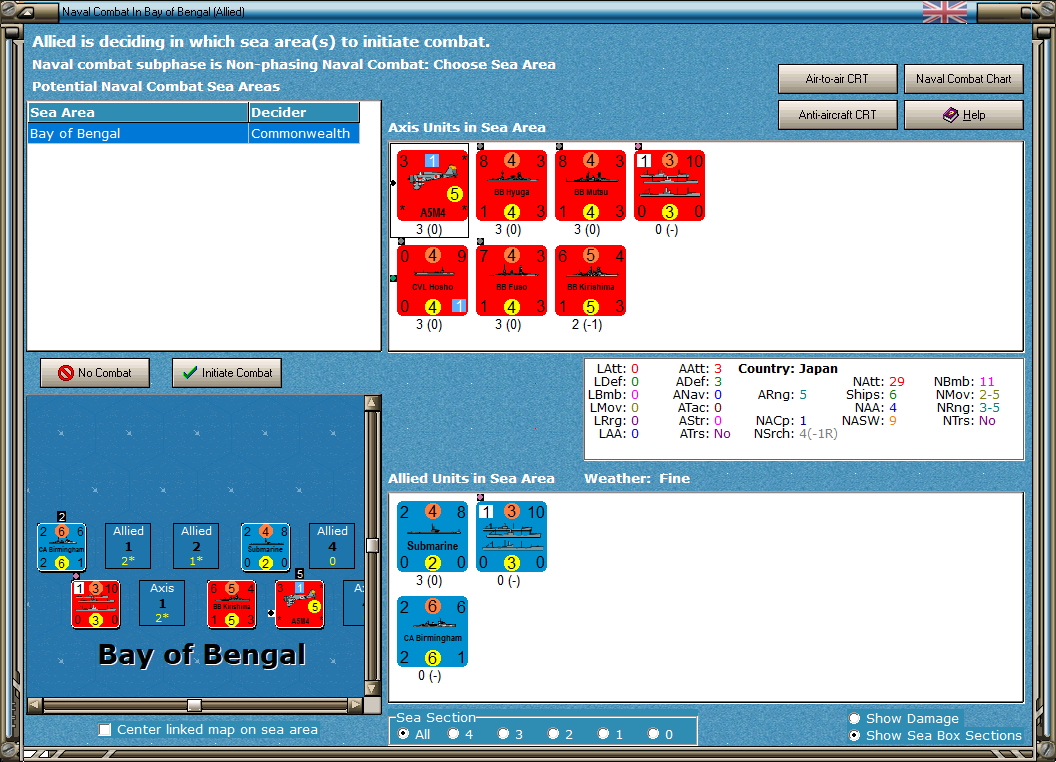Click the NAtt: 29 value in stats panel
This screenshot has height=762, width=1056.
896,381
